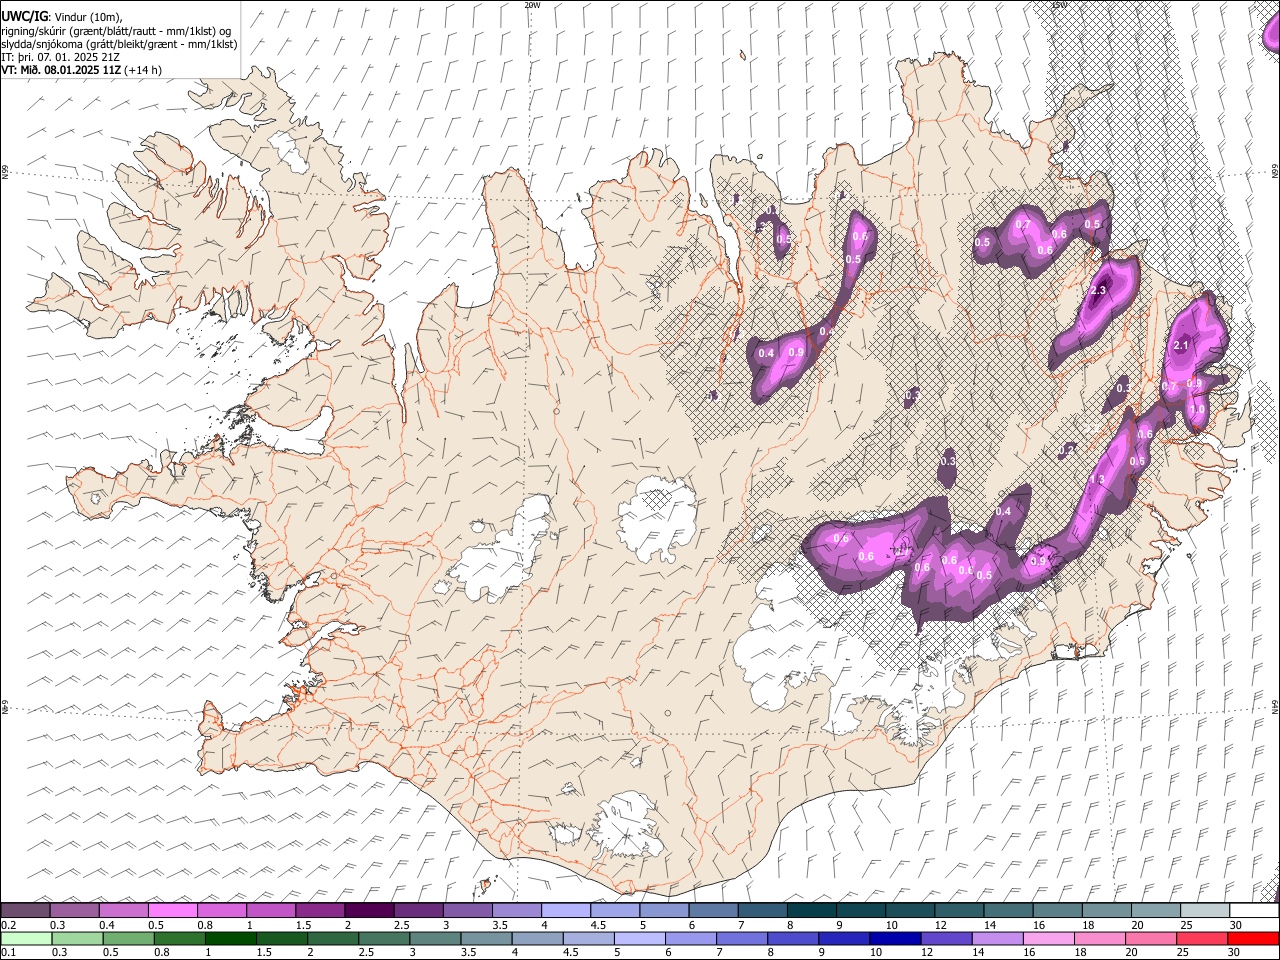The image size is (1280, 960).
Task: Click the 1.3 snowfall value on the map
Action: tap(1096, 480)
